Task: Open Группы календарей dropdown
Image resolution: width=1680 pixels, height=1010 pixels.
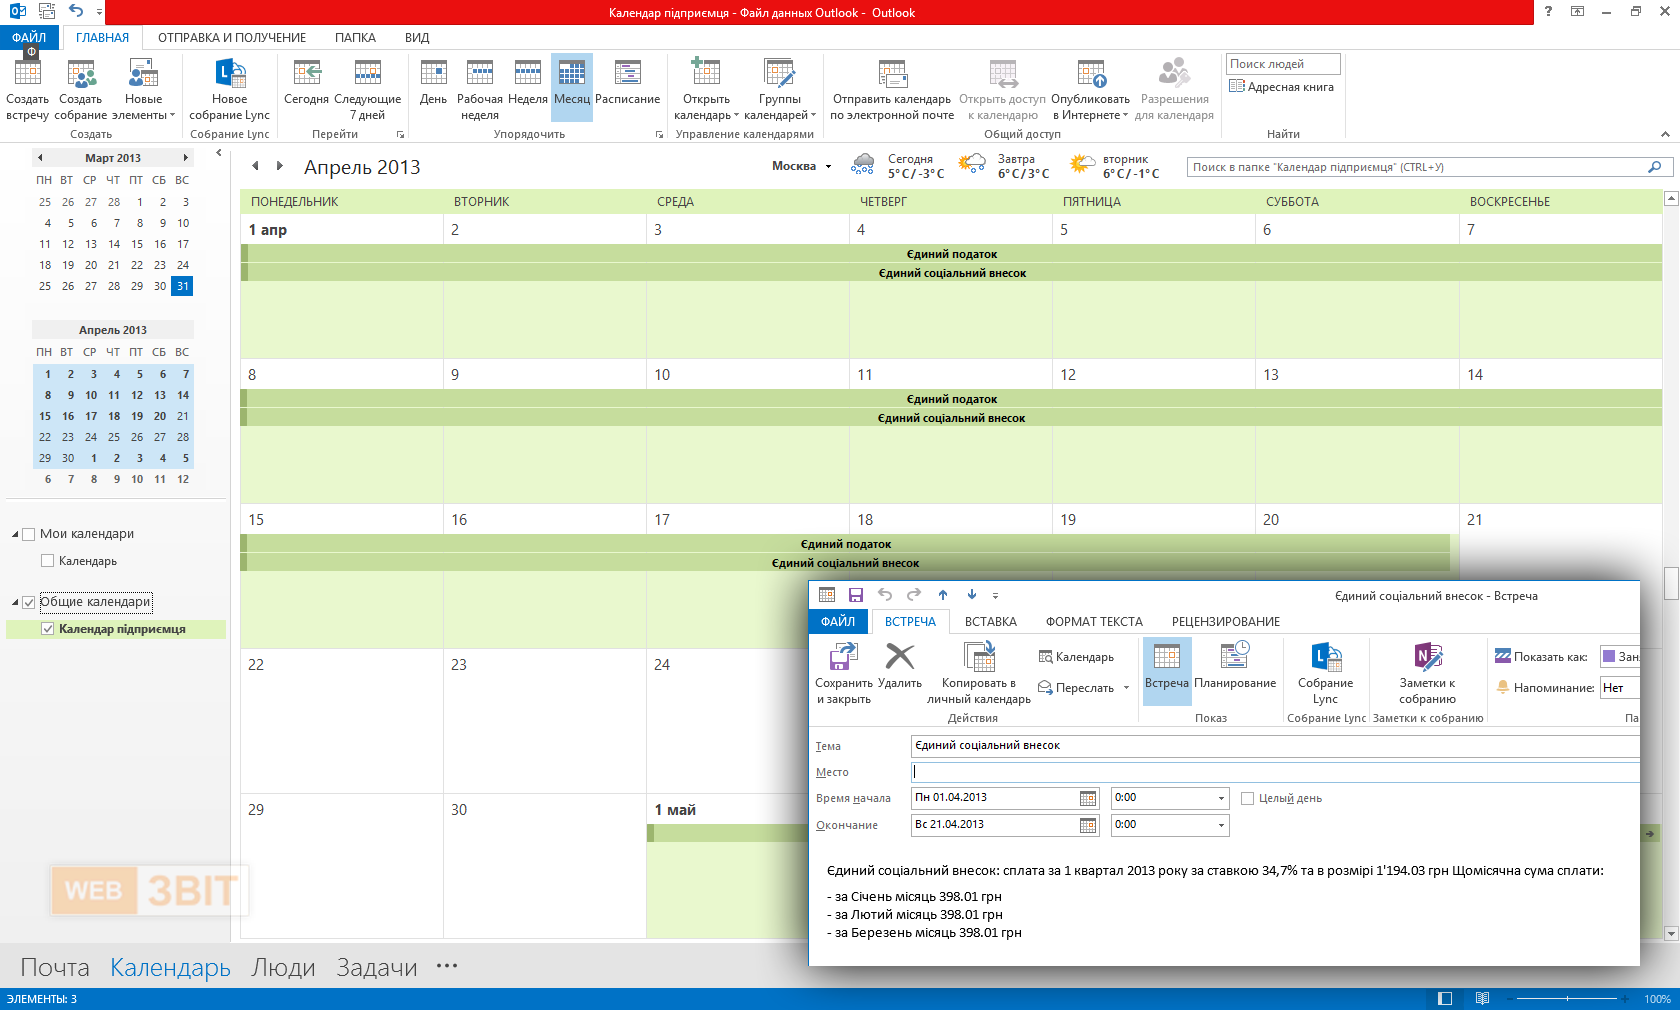Action: 780,89
